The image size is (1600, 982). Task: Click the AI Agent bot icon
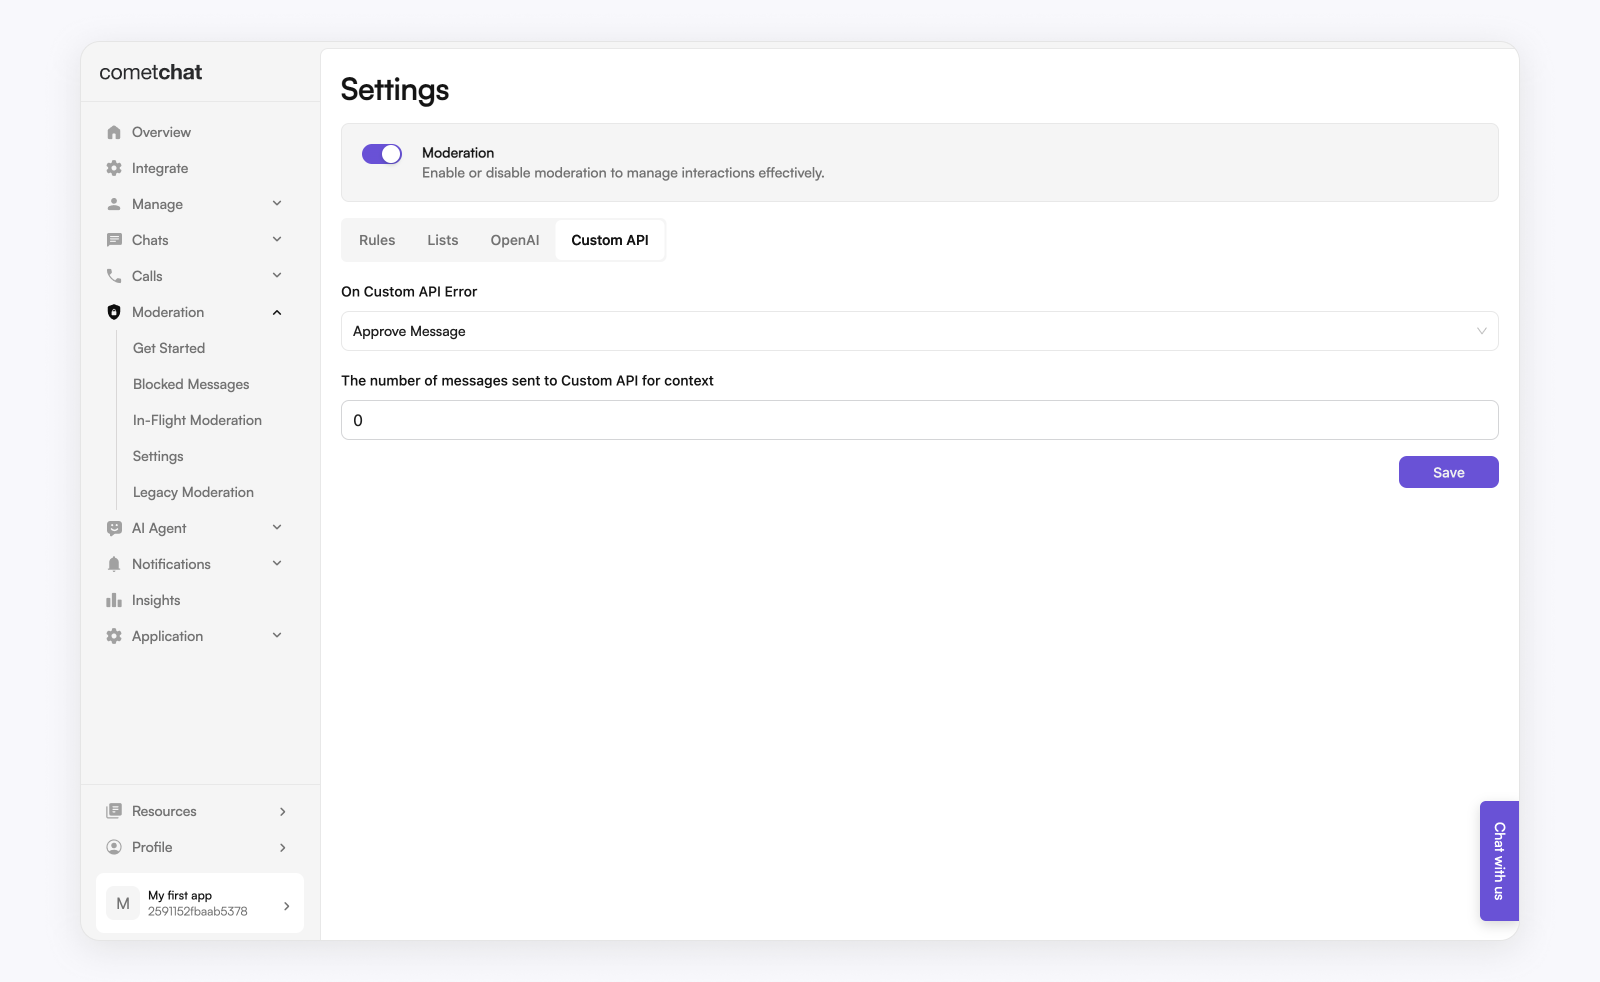click(x=114, y=528)
